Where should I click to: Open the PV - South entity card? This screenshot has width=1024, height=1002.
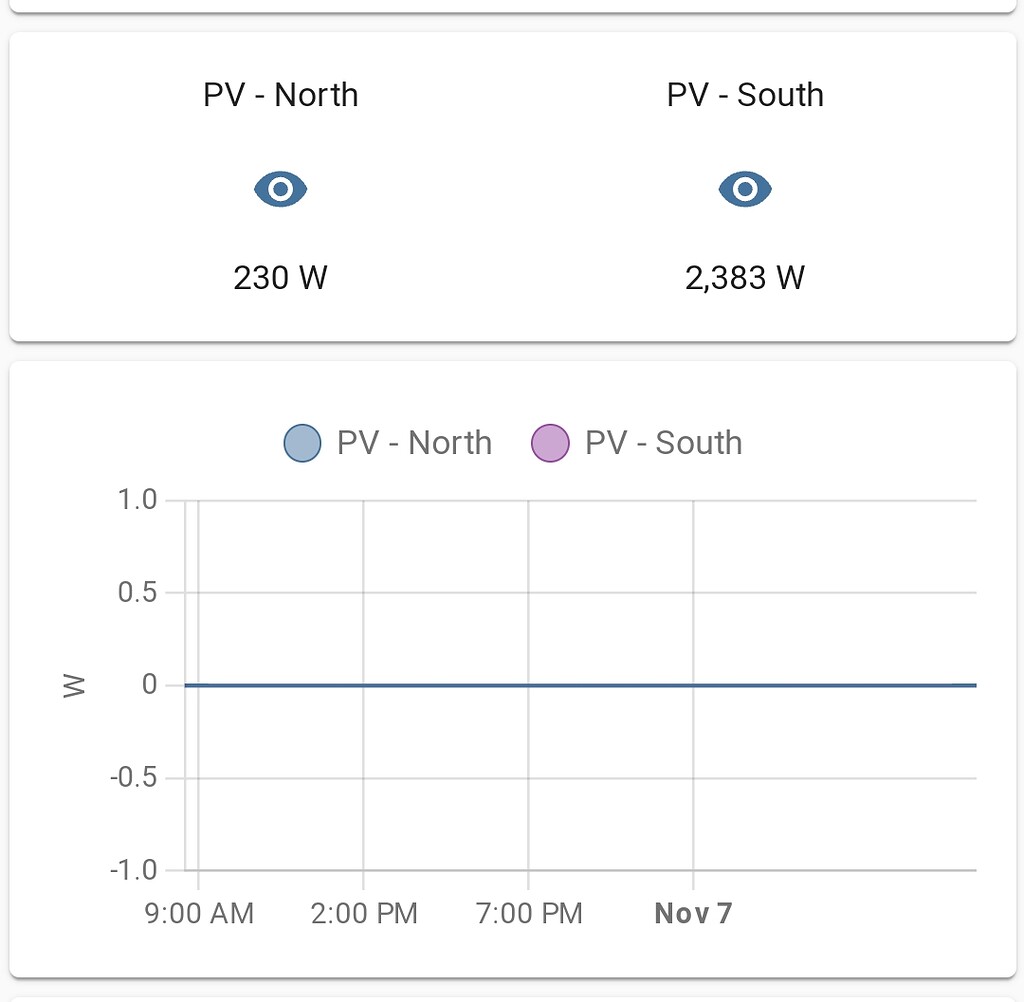pyautogui.click(x=744, y=94)
